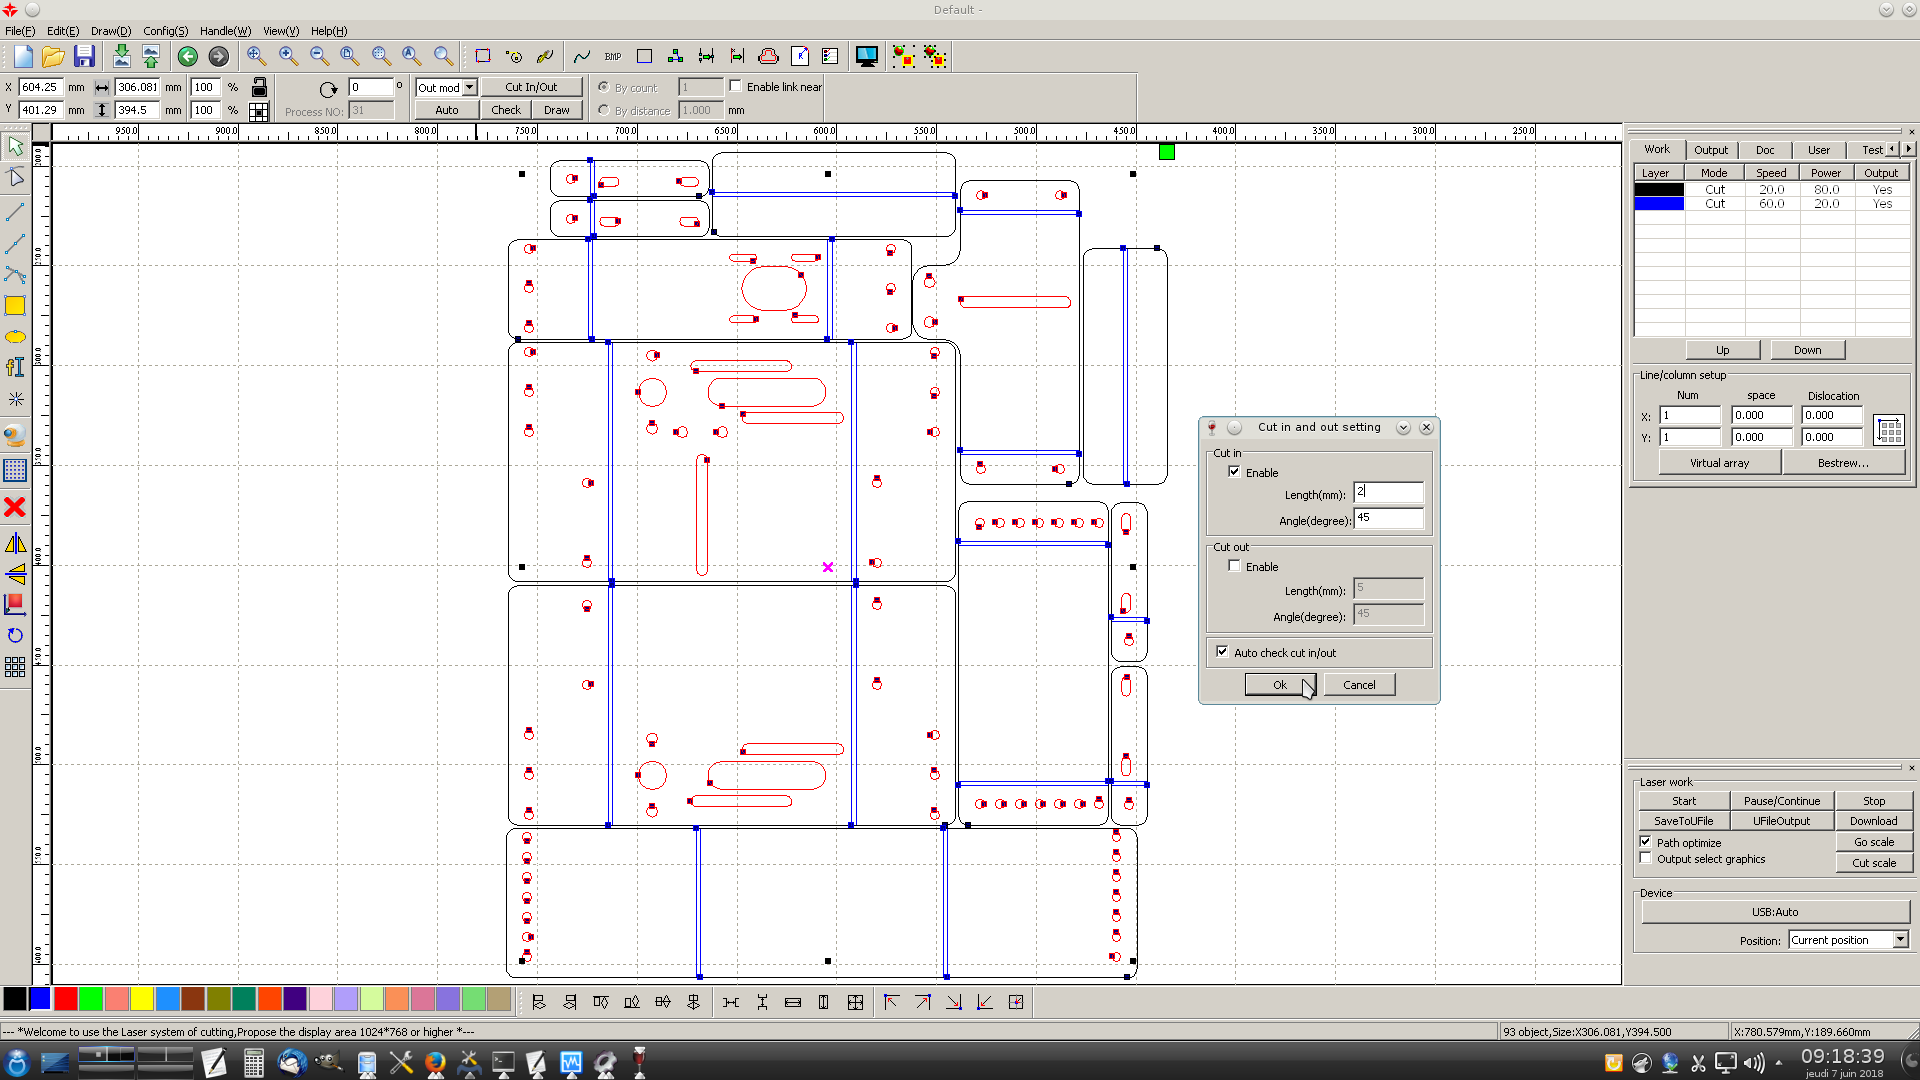
Task: Toggle Path optimize checkbox
Action: [1646, 842]
